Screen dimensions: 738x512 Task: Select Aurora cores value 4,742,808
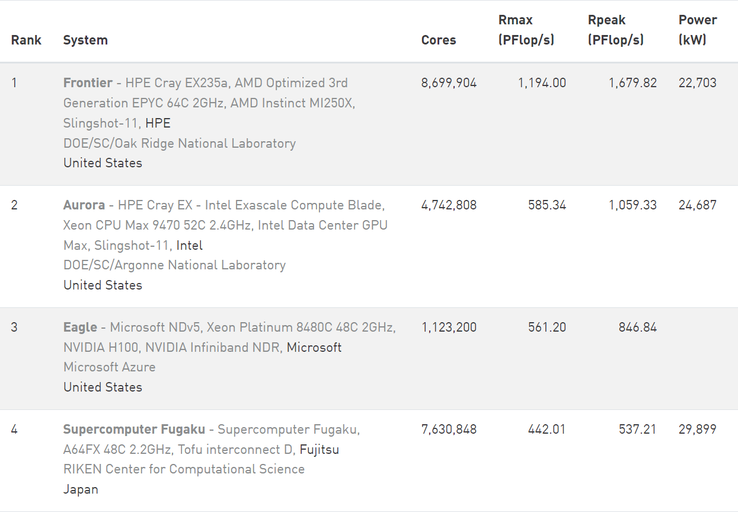click(x=449, y=205)
